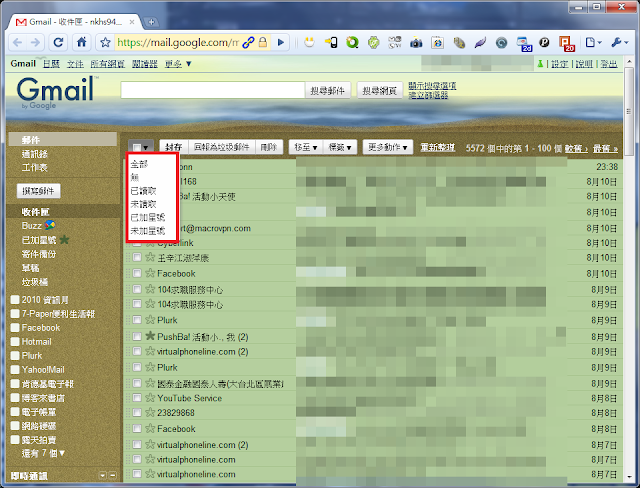
Task: Click the 回報為垃圾郵件 report spam button
Action: [222, 147]
